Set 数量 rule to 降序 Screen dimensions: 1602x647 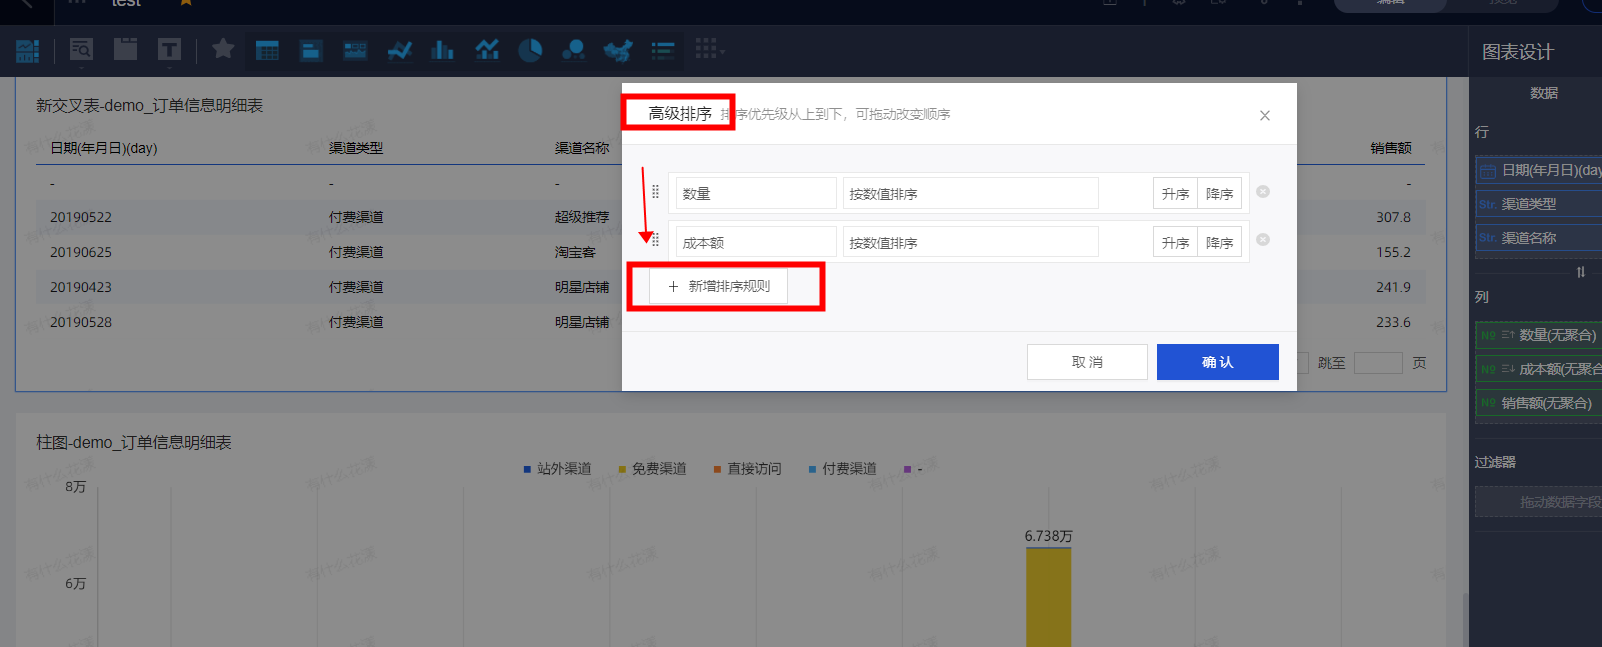pyautogui.click(x=1219, y=194)
